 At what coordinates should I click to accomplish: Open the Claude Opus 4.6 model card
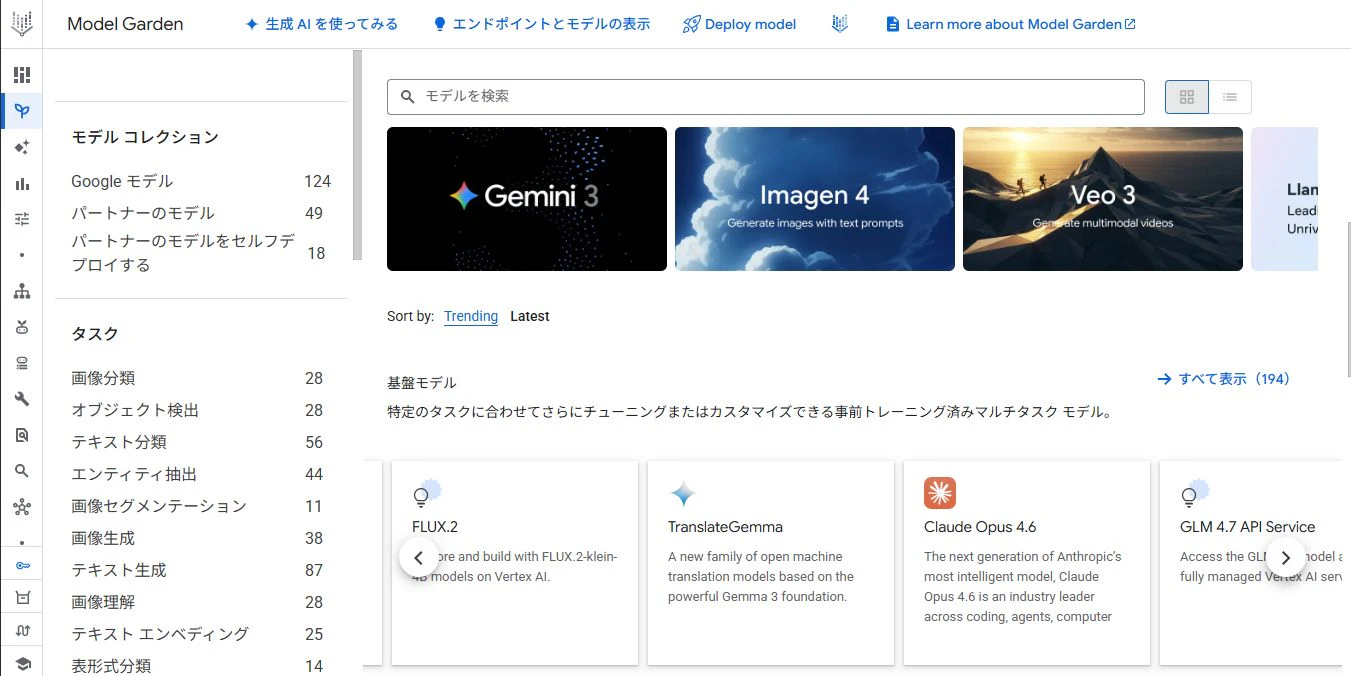click(x=1027, y=563)
